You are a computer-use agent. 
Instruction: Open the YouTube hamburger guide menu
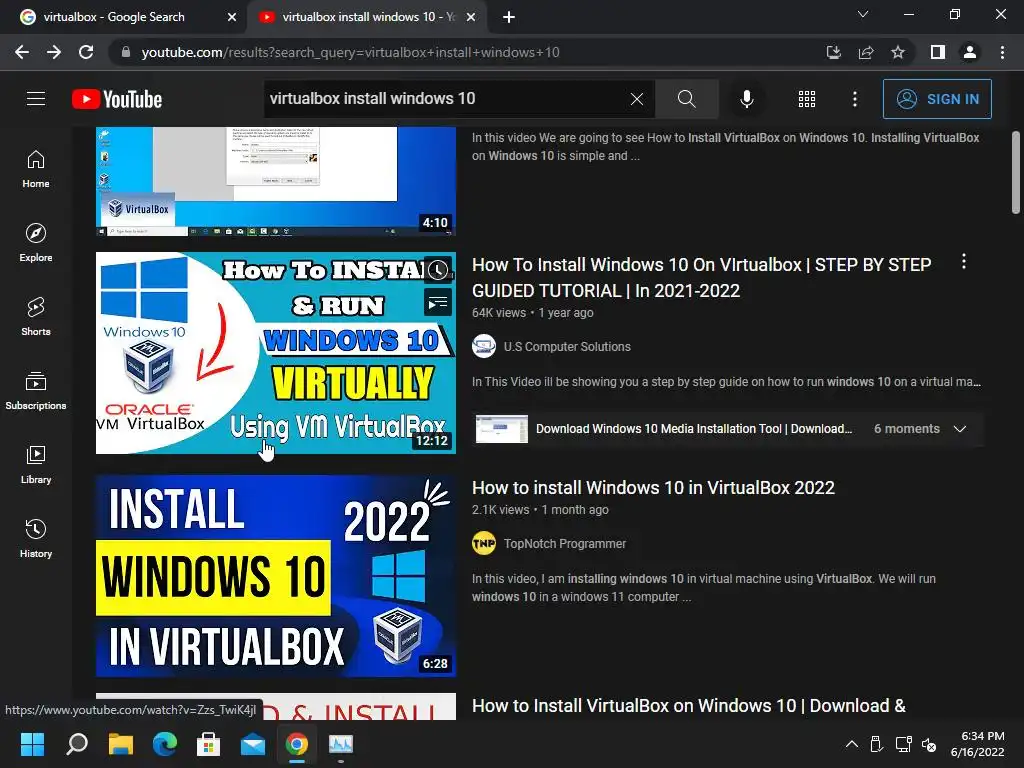[36, 99]
